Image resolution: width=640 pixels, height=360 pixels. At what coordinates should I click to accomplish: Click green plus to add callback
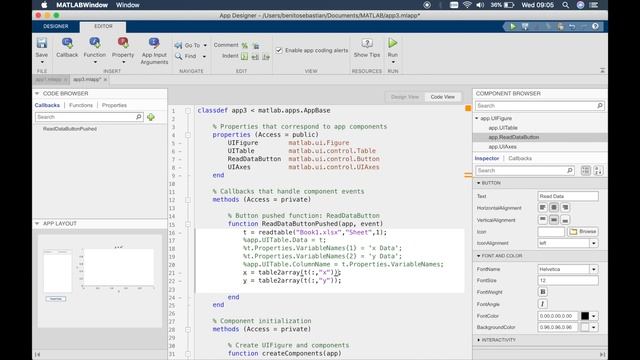151,117
